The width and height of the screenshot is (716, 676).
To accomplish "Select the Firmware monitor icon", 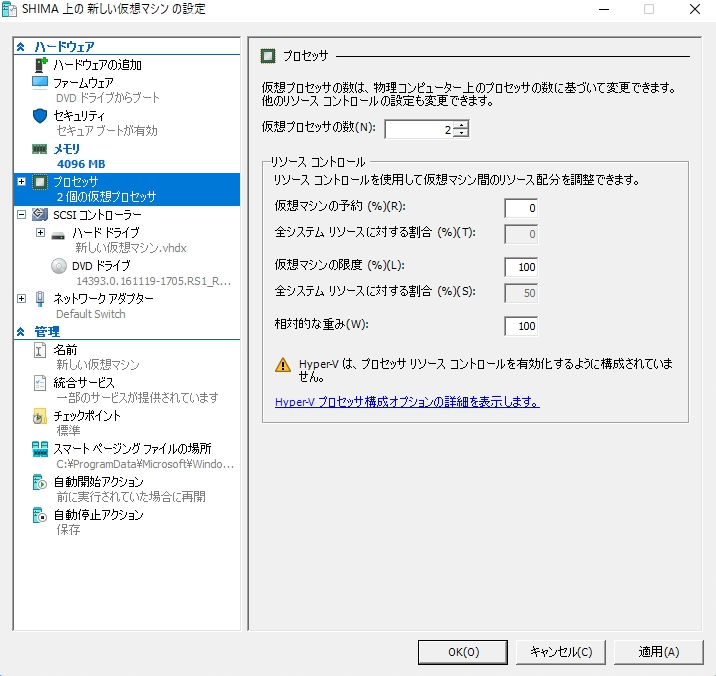I will tap(40, 82).
